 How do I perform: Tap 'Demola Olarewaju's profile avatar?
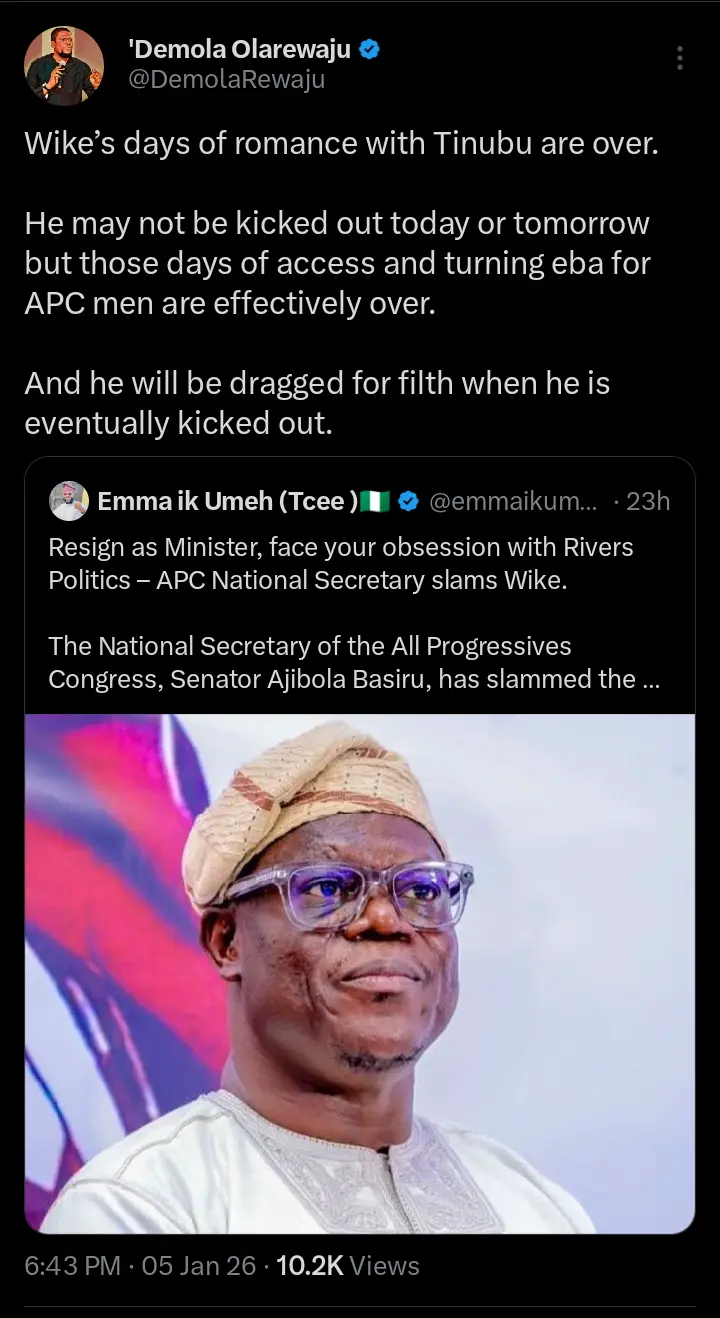pyautogui.click(x=64, y=66)
